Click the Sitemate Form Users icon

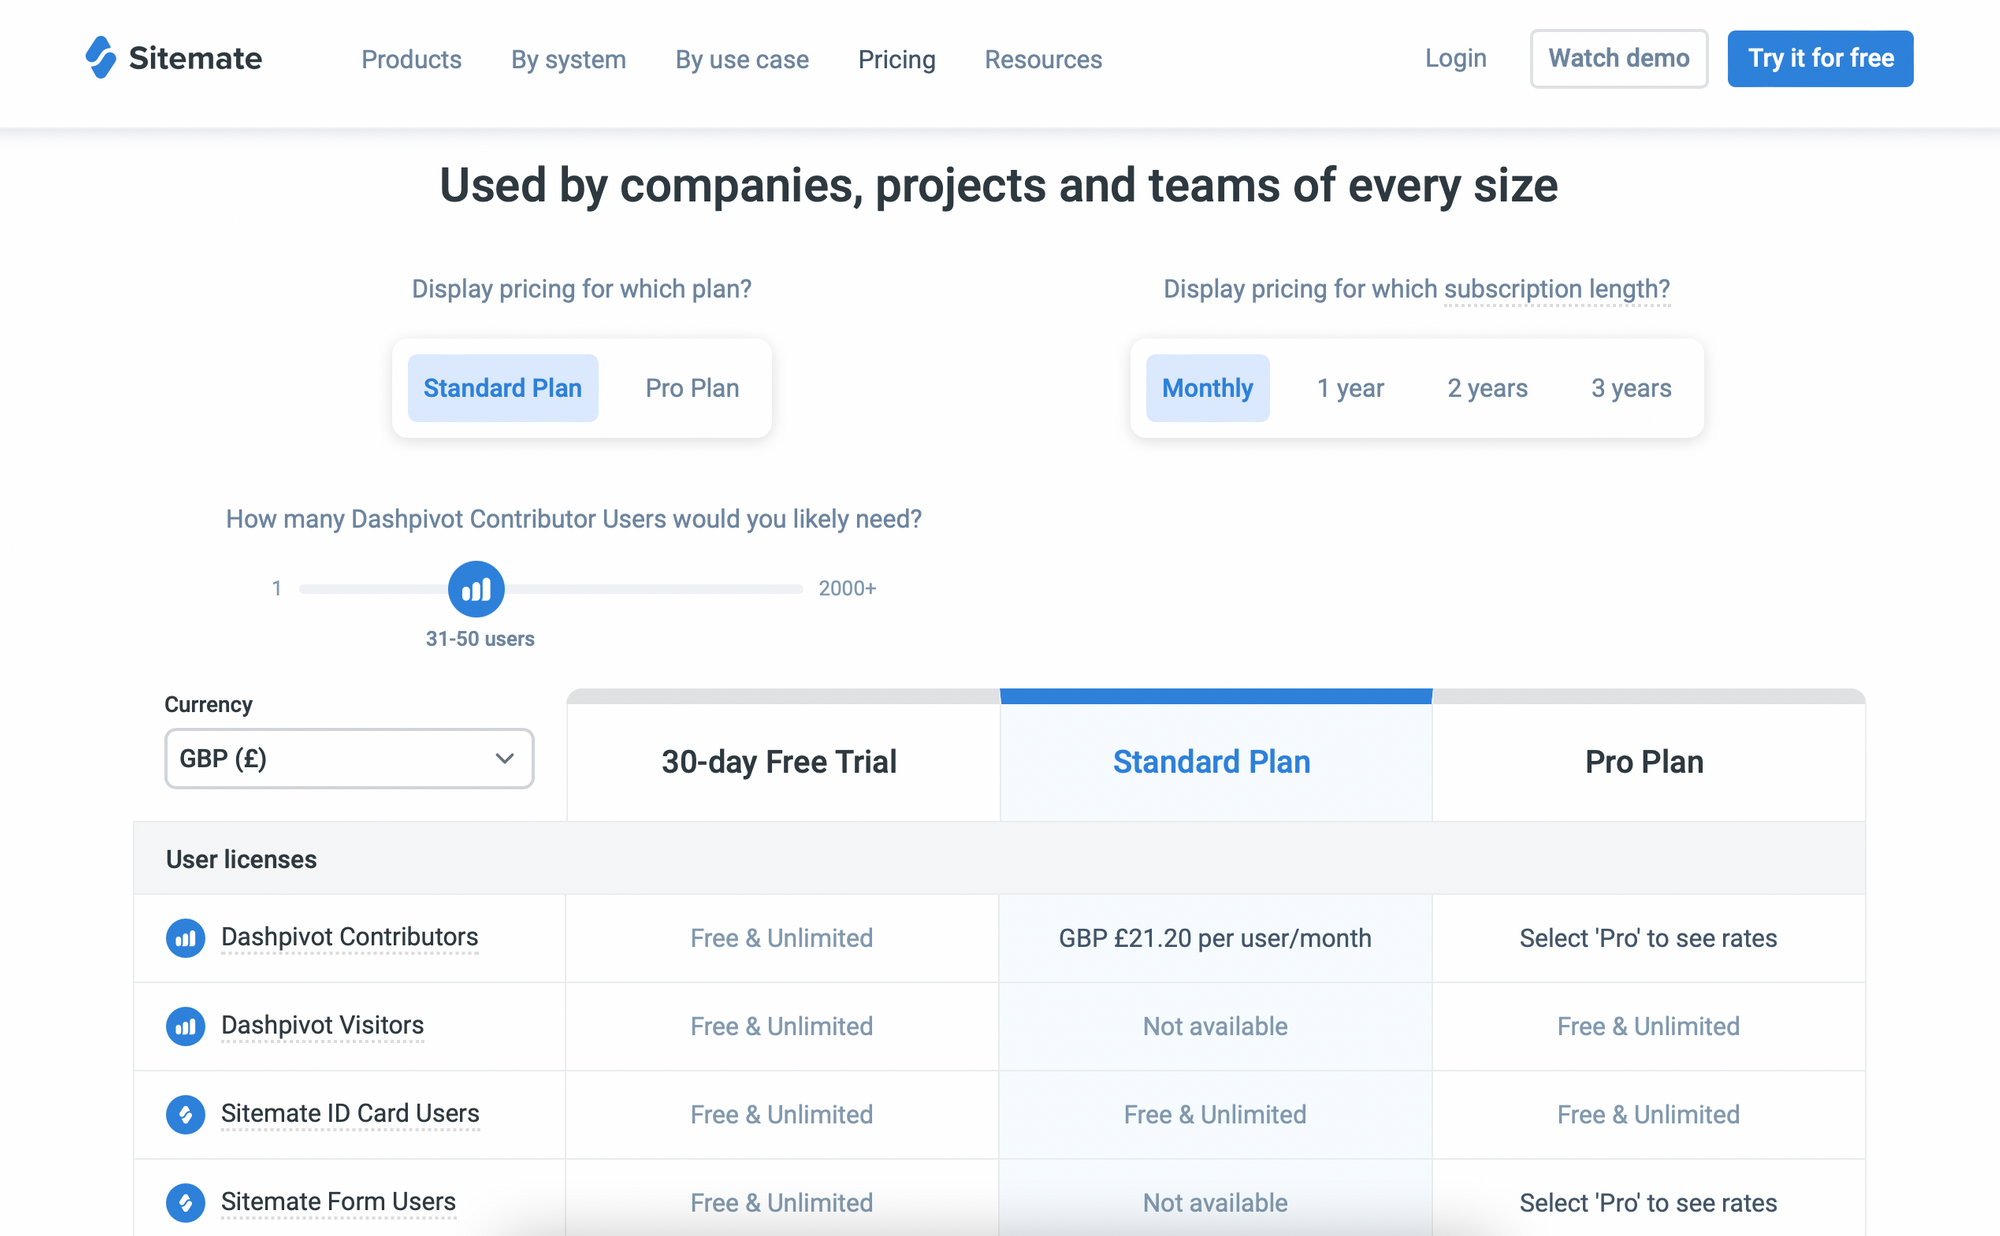point(185,1202)
